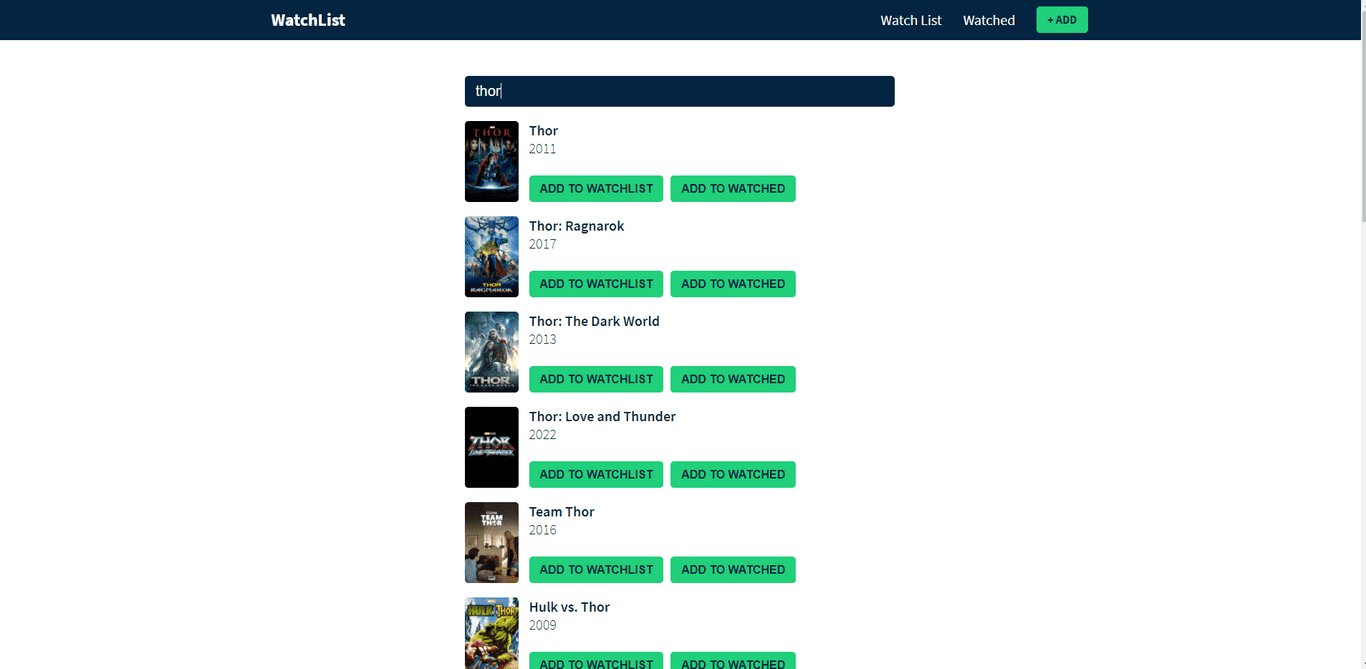Click the Team Thor poster
This screenshot has width=1366, height=669.
pos(491,542)
